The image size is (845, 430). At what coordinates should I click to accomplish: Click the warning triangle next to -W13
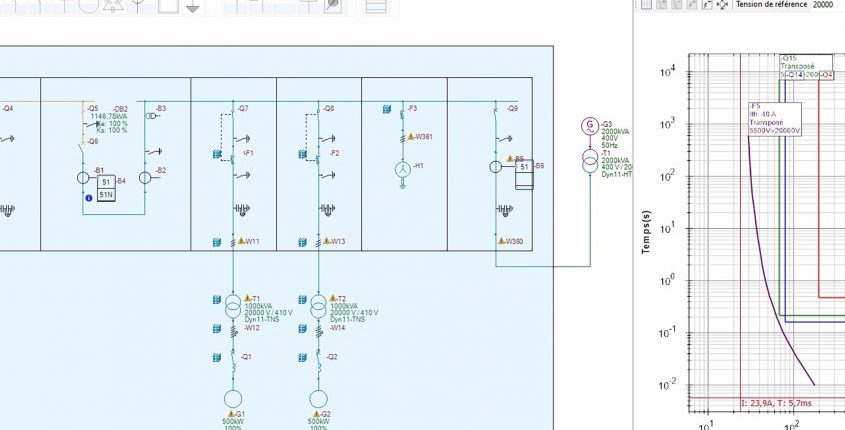point(327,240)
